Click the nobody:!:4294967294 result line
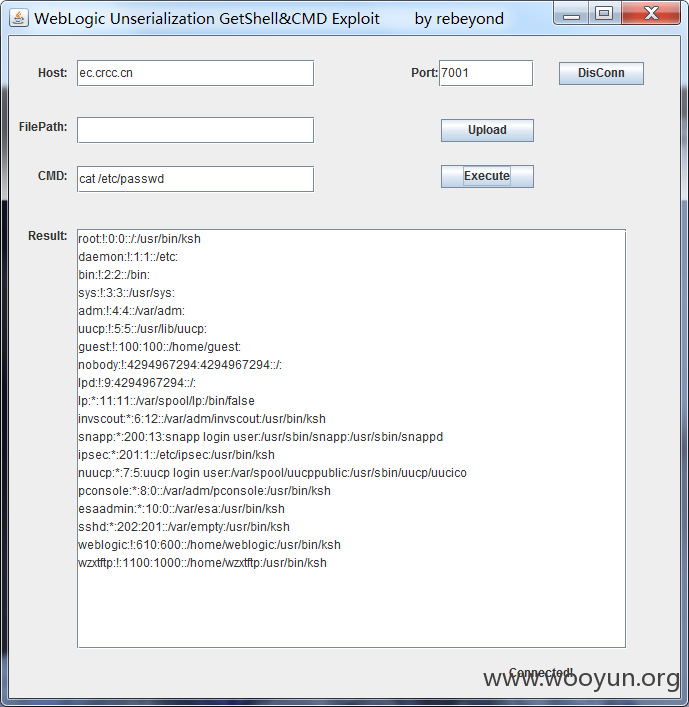 [x=180, y=365]
